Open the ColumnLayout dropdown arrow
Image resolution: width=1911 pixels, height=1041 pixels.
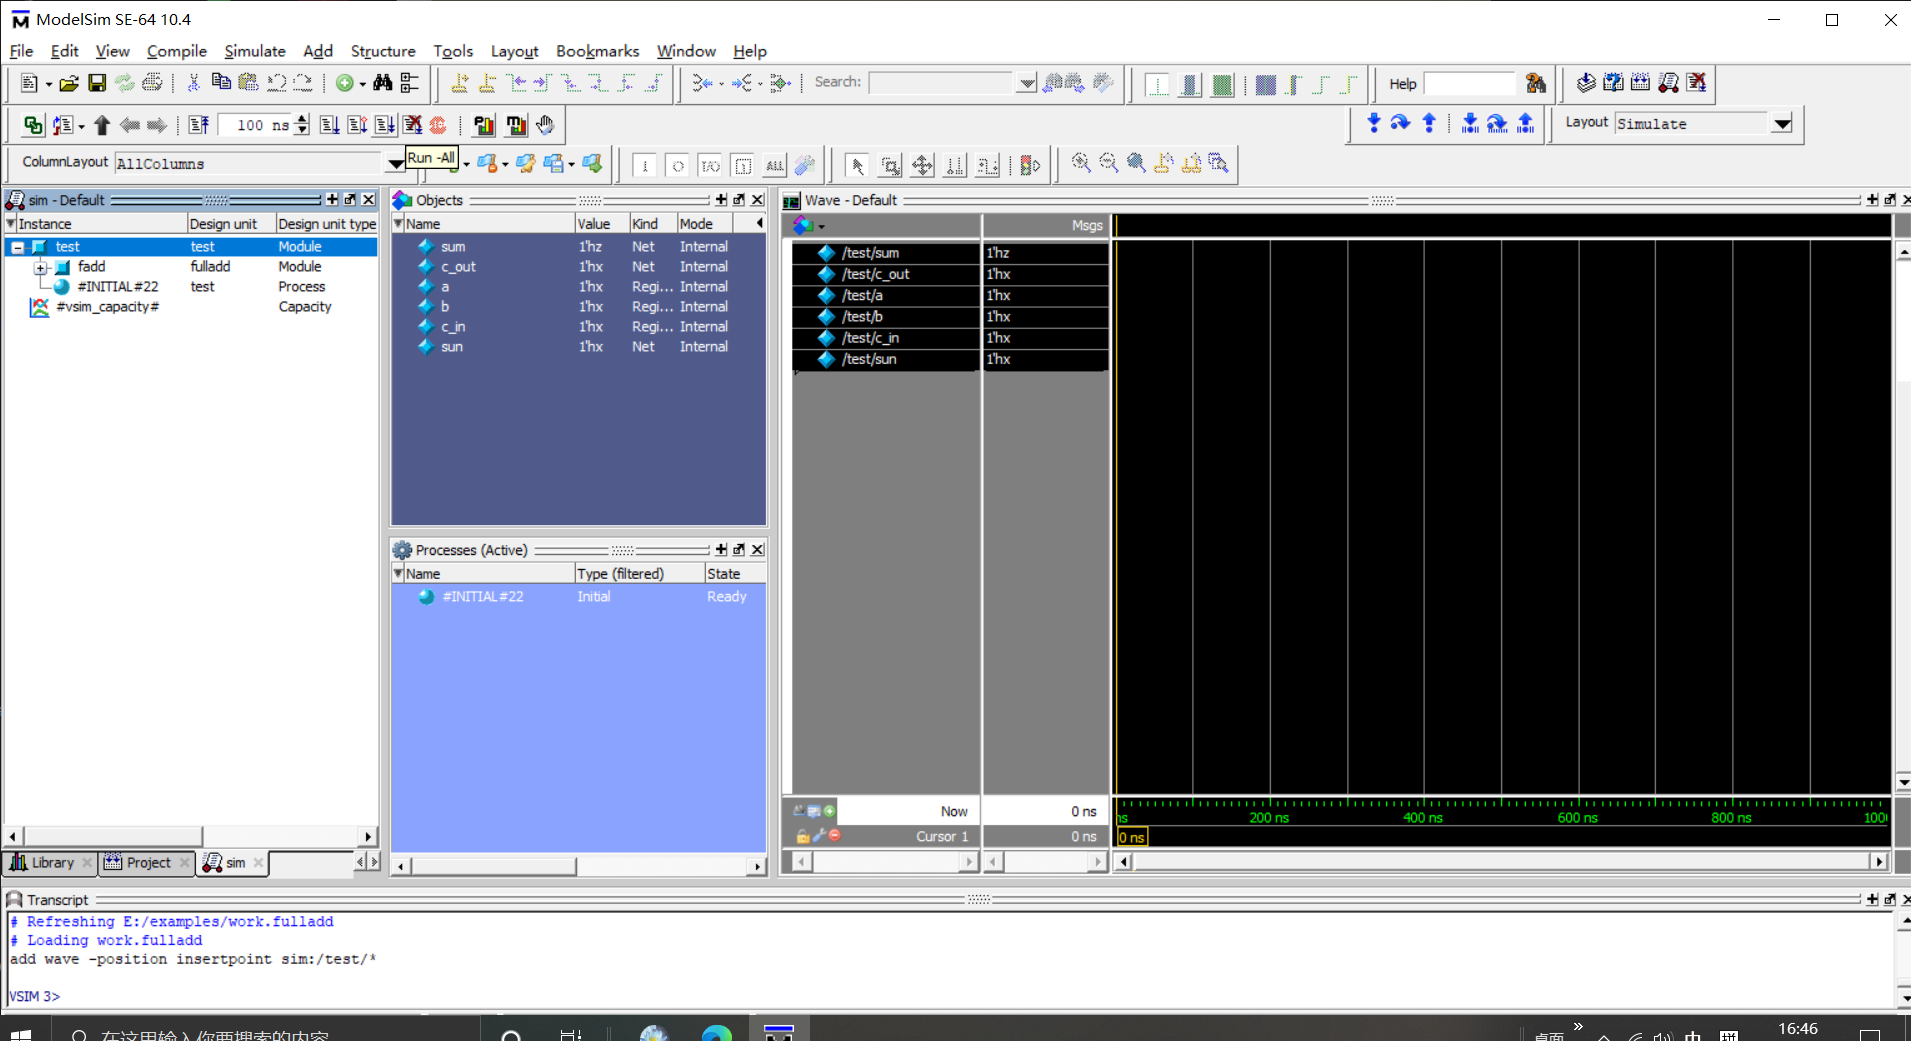(396, 163)
